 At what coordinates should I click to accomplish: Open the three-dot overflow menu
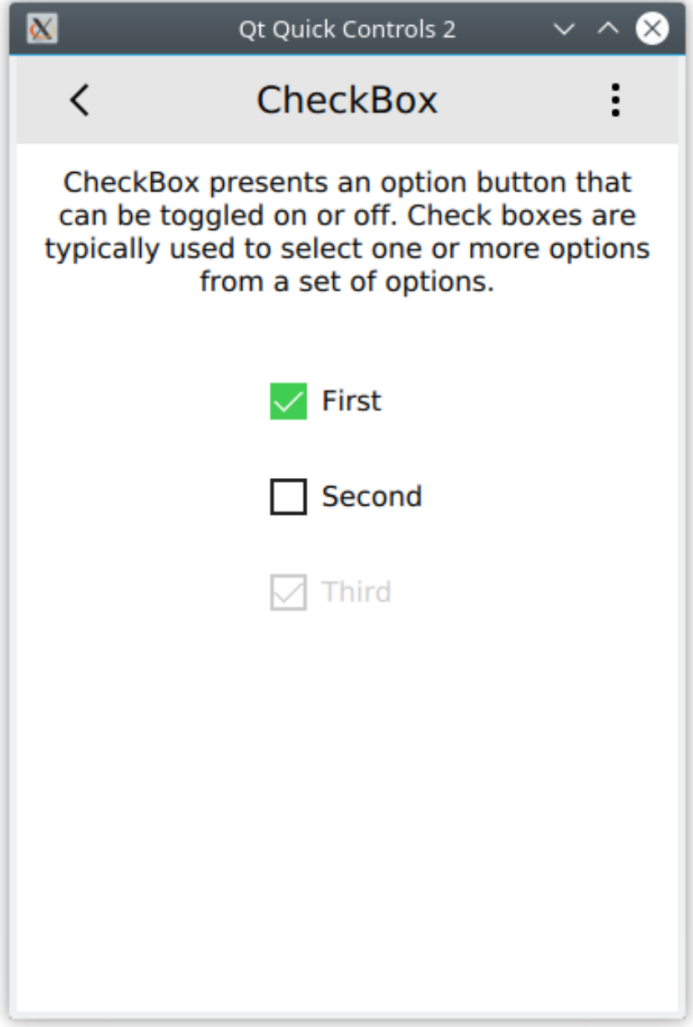pyautogui.click(x=615, y=100)
